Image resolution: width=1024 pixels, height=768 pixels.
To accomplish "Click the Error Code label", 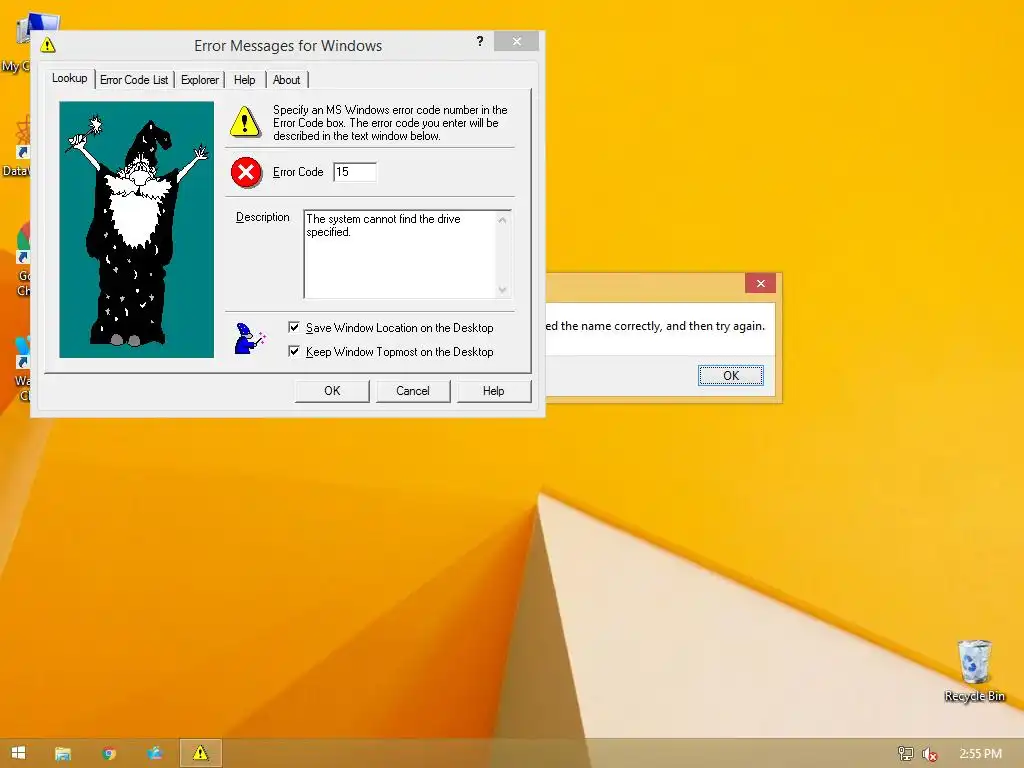I will (298, 172).
